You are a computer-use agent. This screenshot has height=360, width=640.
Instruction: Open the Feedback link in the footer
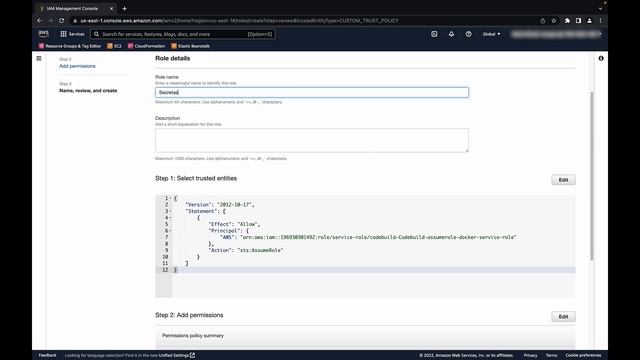[47, 355]
